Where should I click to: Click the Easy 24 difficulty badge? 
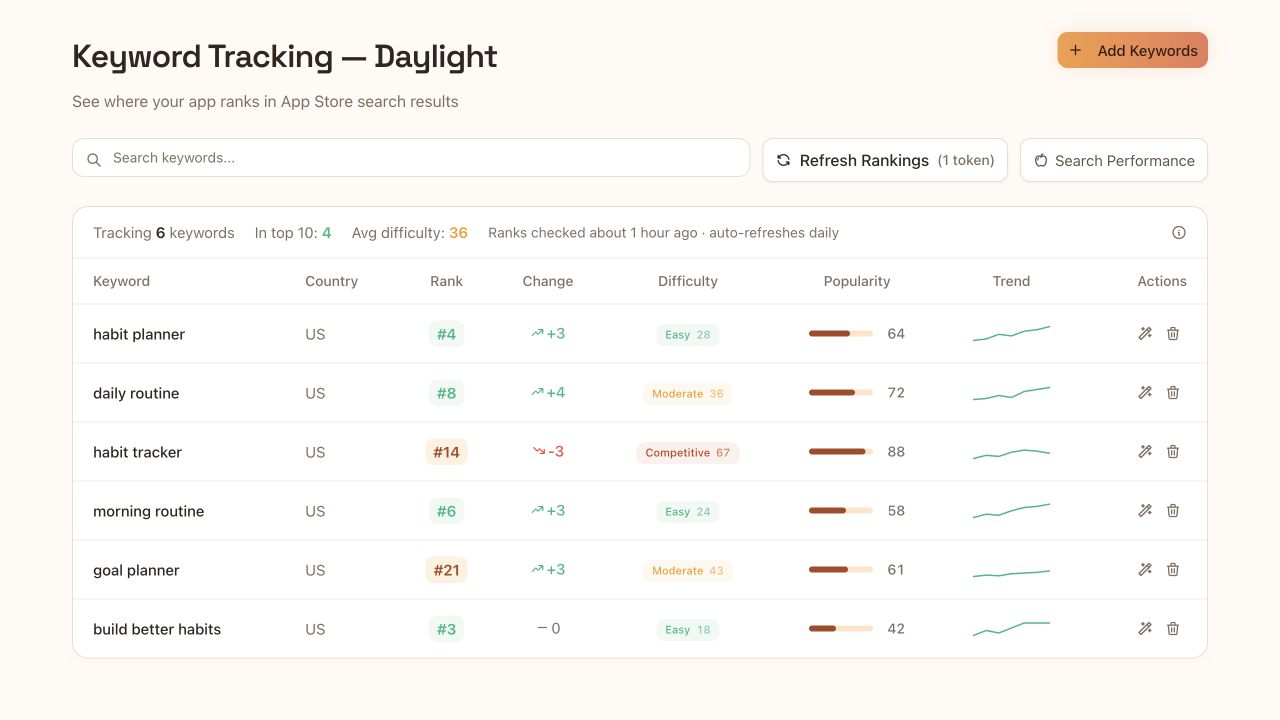(688, 512)
